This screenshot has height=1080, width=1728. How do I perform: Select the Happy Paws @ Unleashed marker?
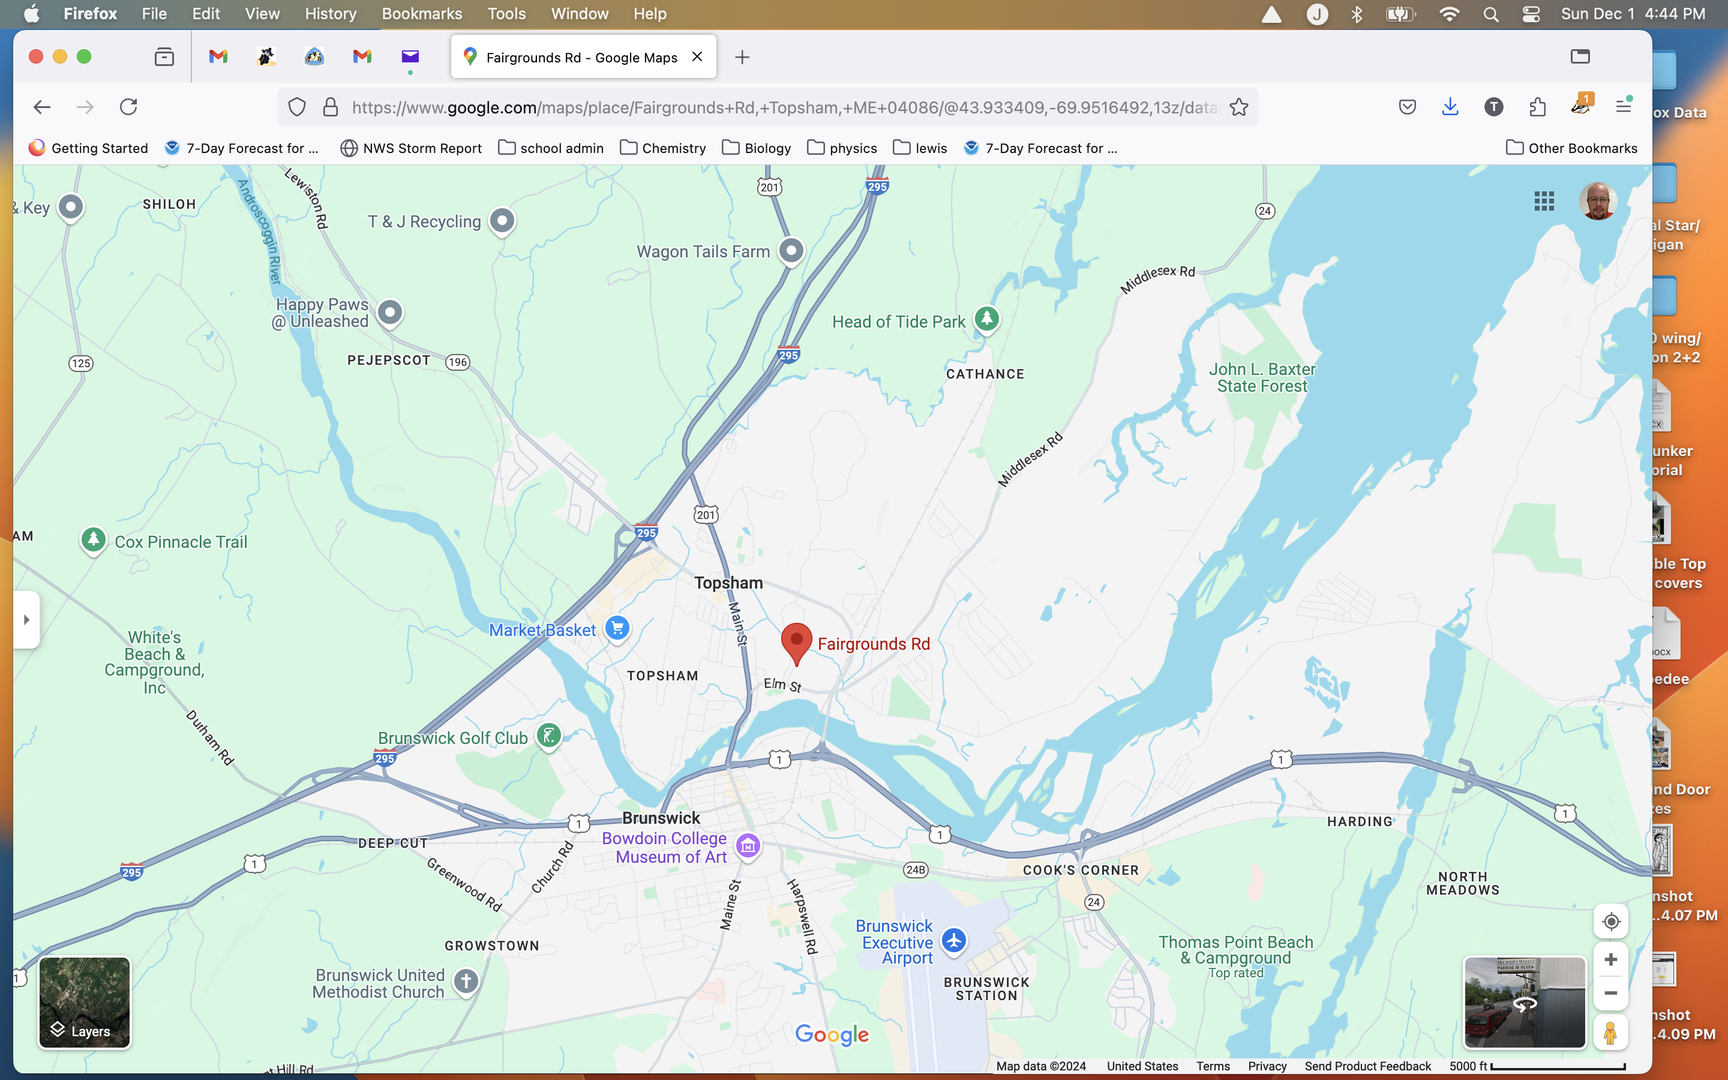(390, 312)
